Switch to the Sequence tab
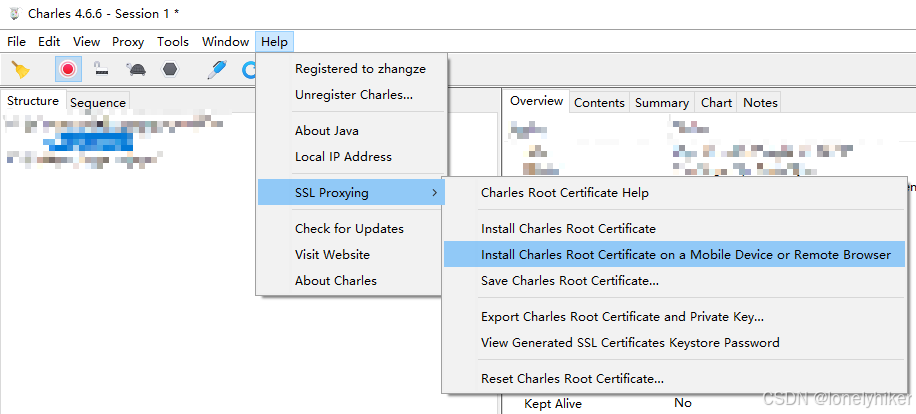This screenshot has width=916, height=414. click(98, 102)
